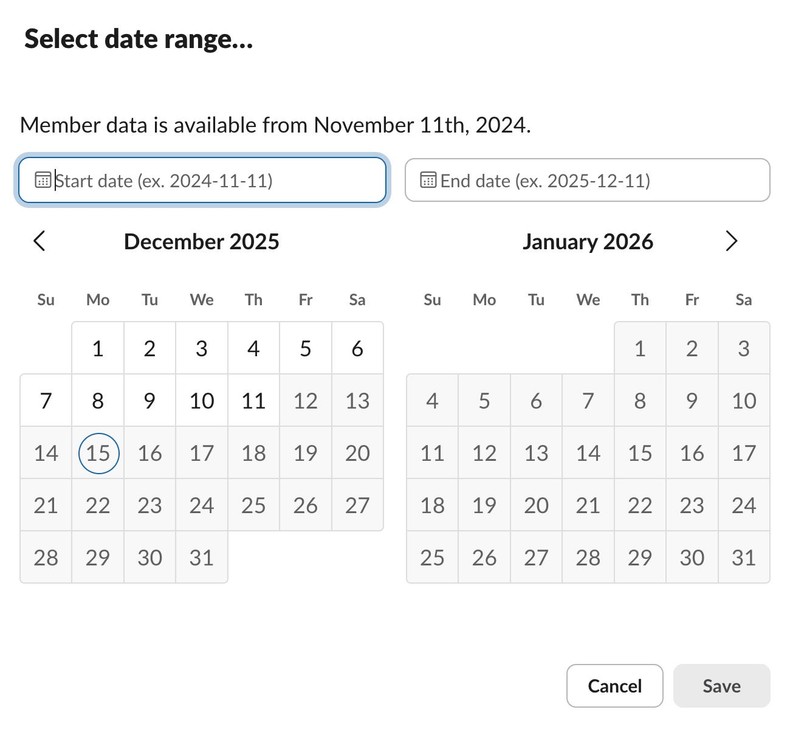Click the calendar icon in Start date field
The height and width of the screenshot is (732, 790).
43,181
